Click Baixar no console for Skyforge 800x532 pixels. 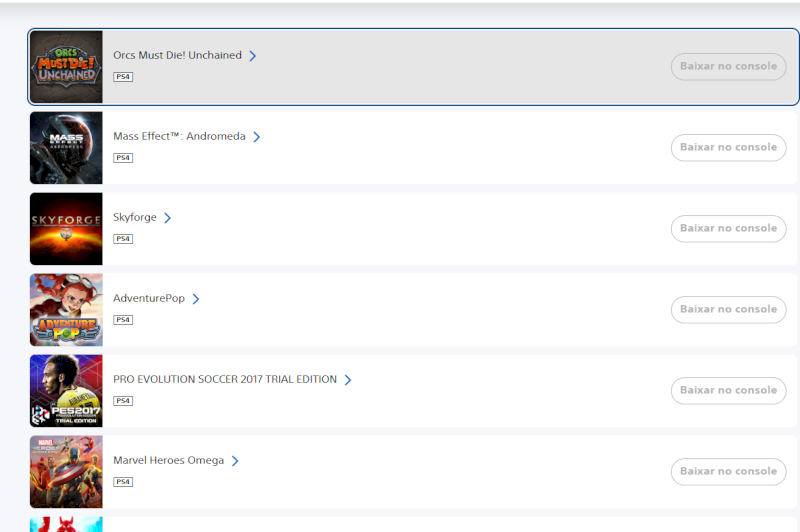click(x=729, y=229)
